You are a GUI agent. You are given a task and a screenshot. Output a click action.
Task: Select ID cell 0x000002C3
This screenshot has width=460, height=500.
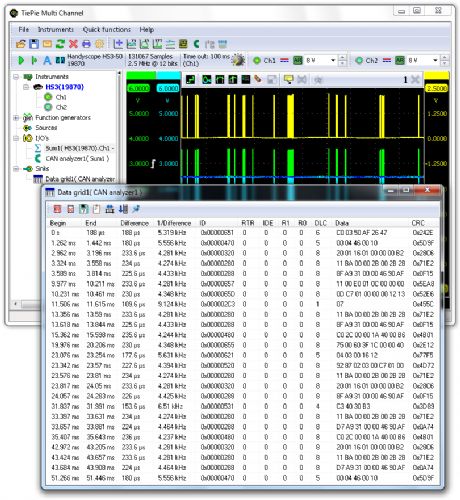point(218,304)
